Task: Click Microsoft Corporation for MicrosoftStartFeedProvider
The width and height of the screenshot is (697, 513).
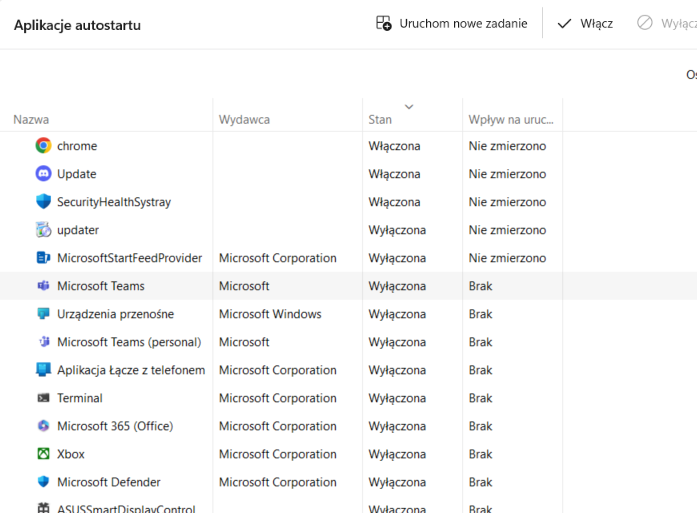Action: [277, 258]
